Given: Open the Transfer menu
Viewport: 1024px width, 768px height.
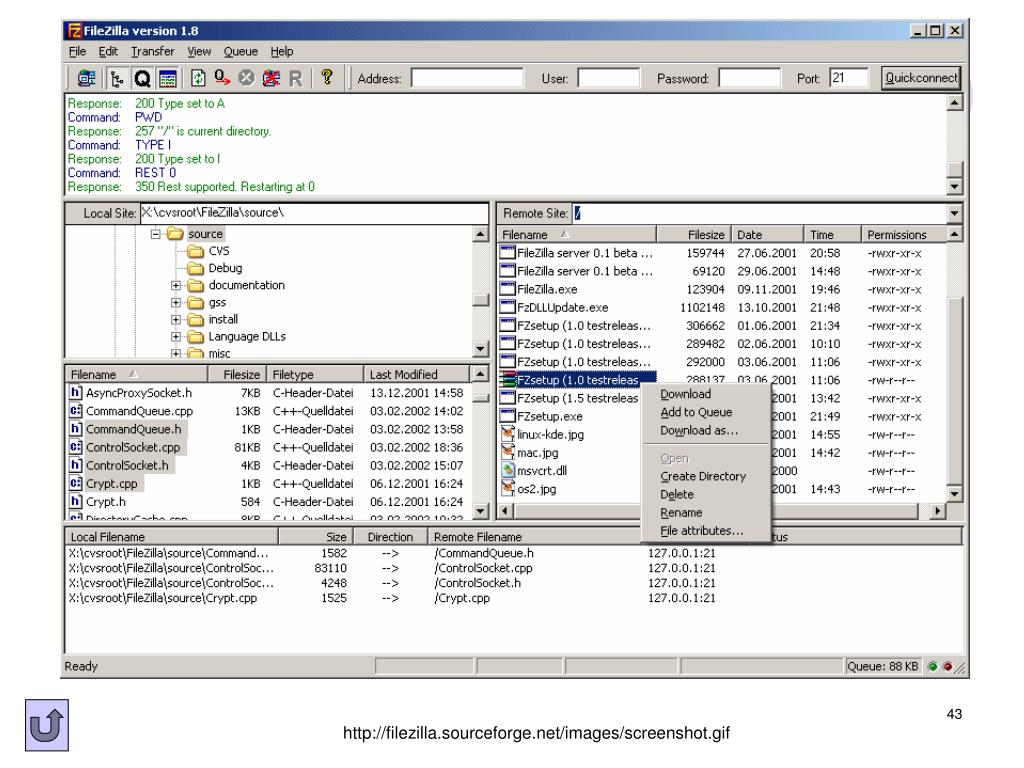Looking at the screenshot, I should coord(152,51).
